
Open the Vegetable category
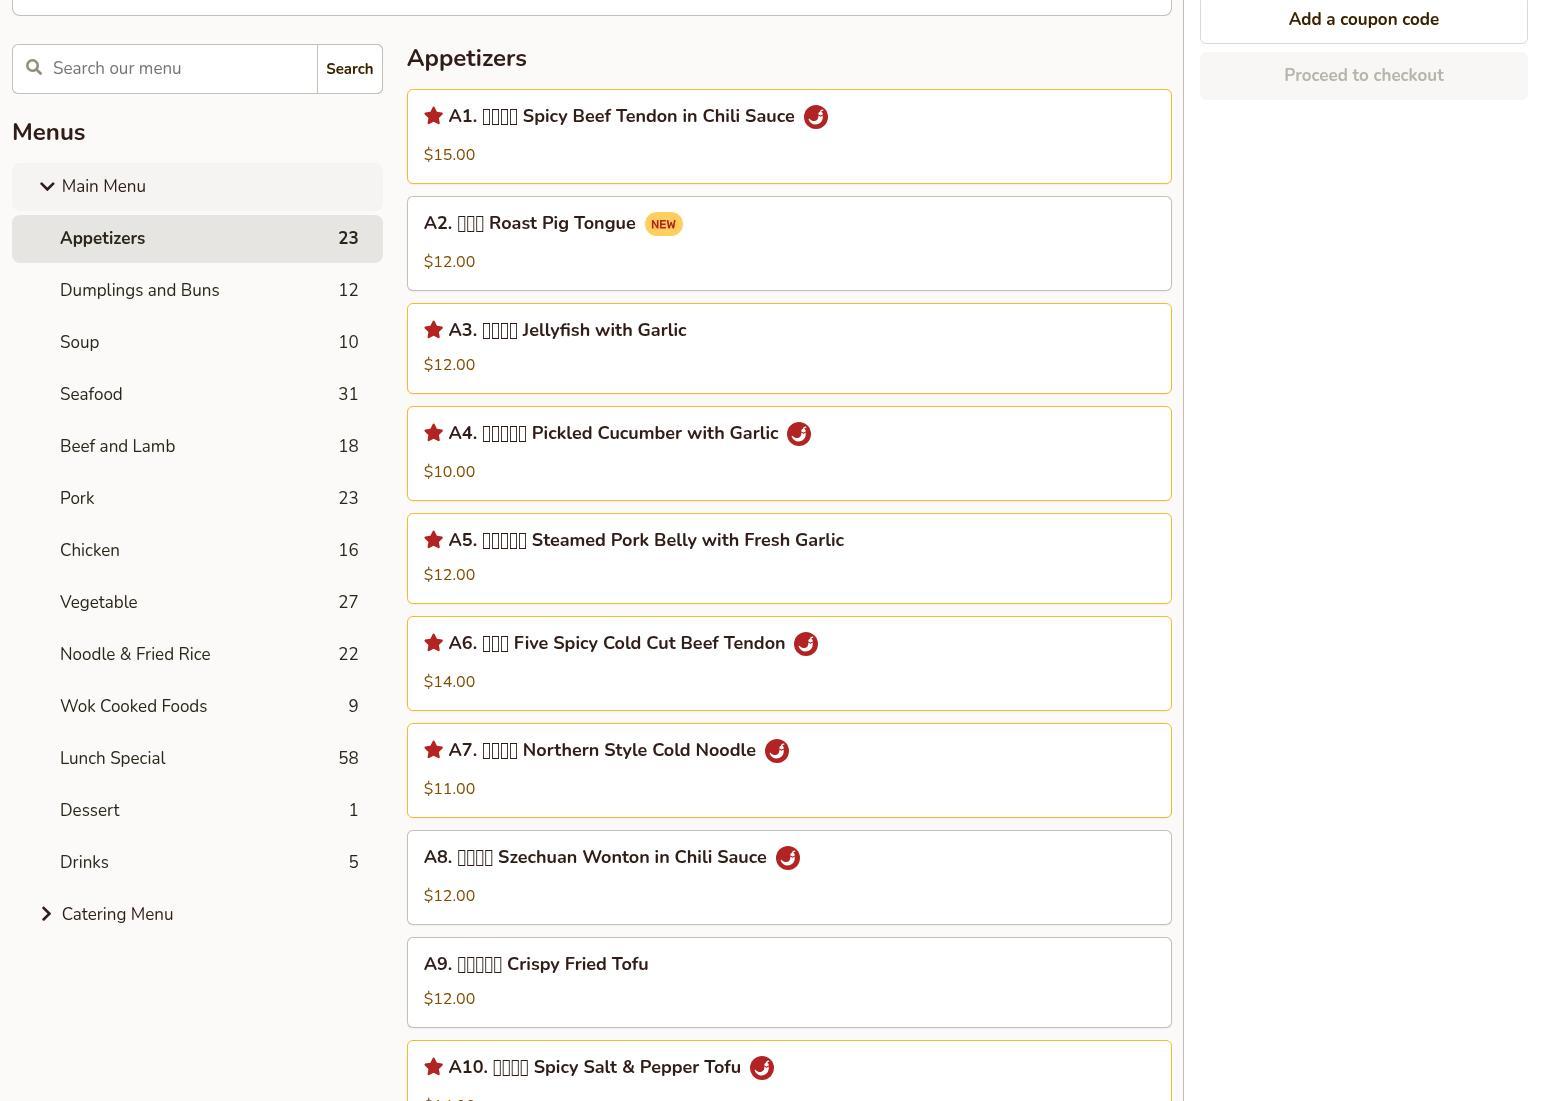tap(197, 603)
